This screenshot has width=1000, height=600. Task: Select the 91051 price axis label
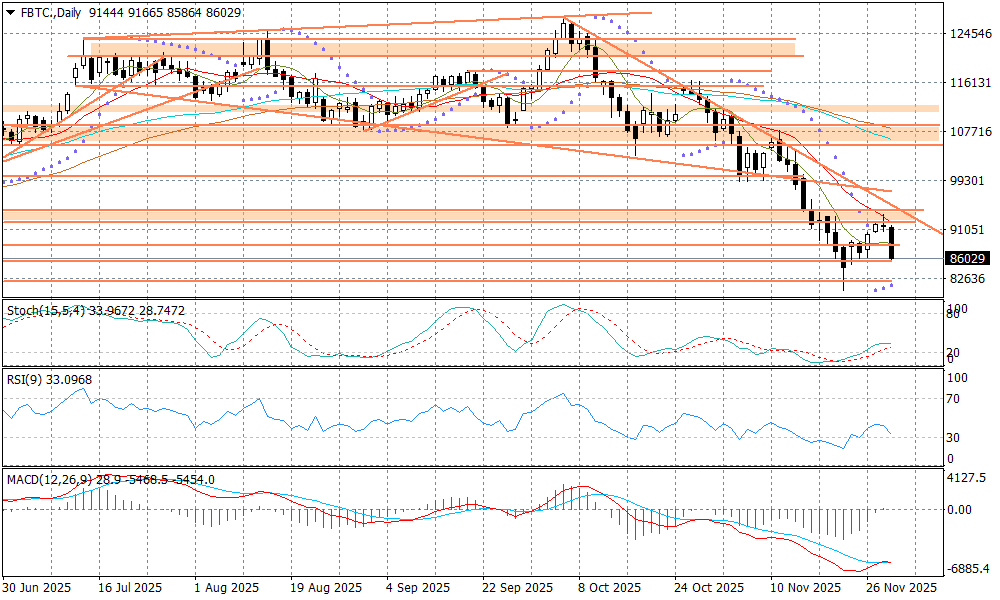[969, 229]
